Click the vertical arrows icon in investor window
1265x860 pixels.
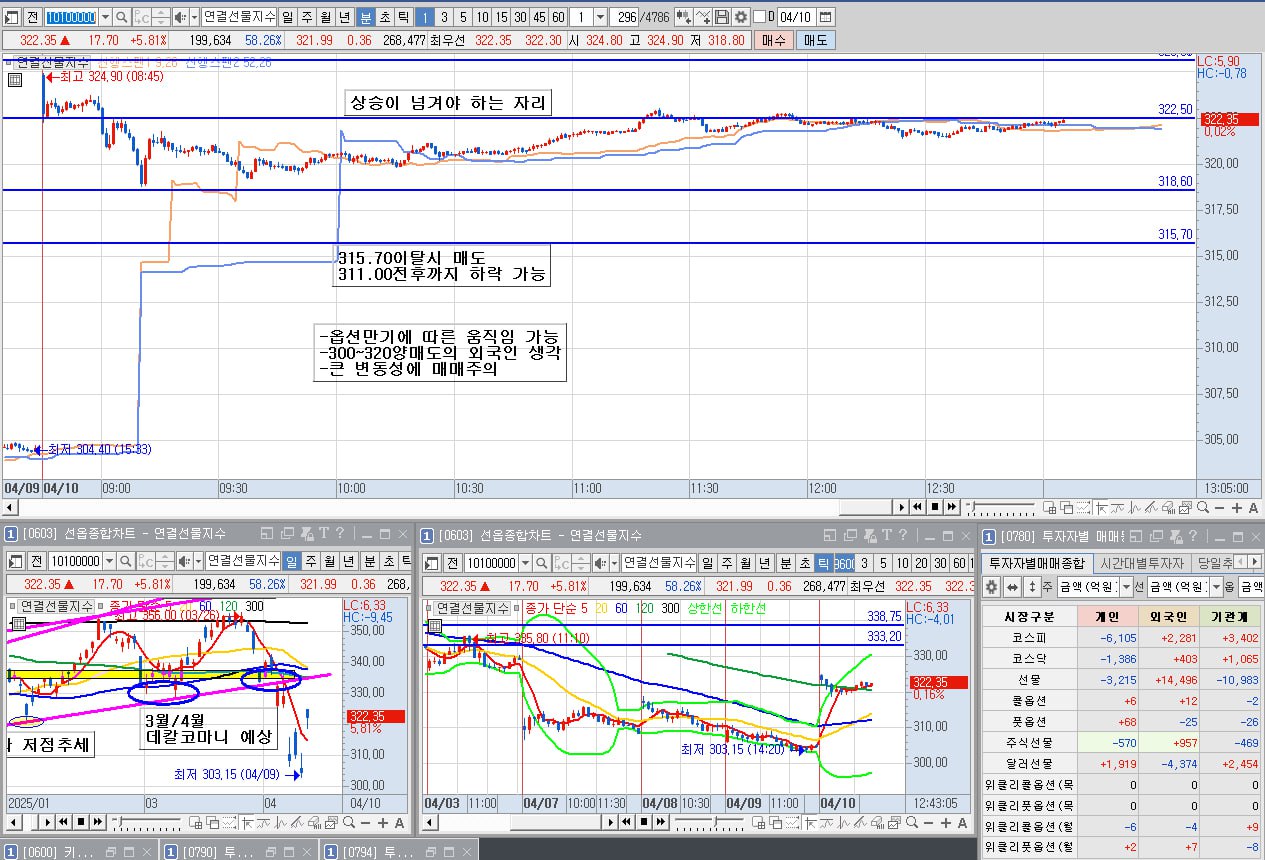(x=1032, y=587)
